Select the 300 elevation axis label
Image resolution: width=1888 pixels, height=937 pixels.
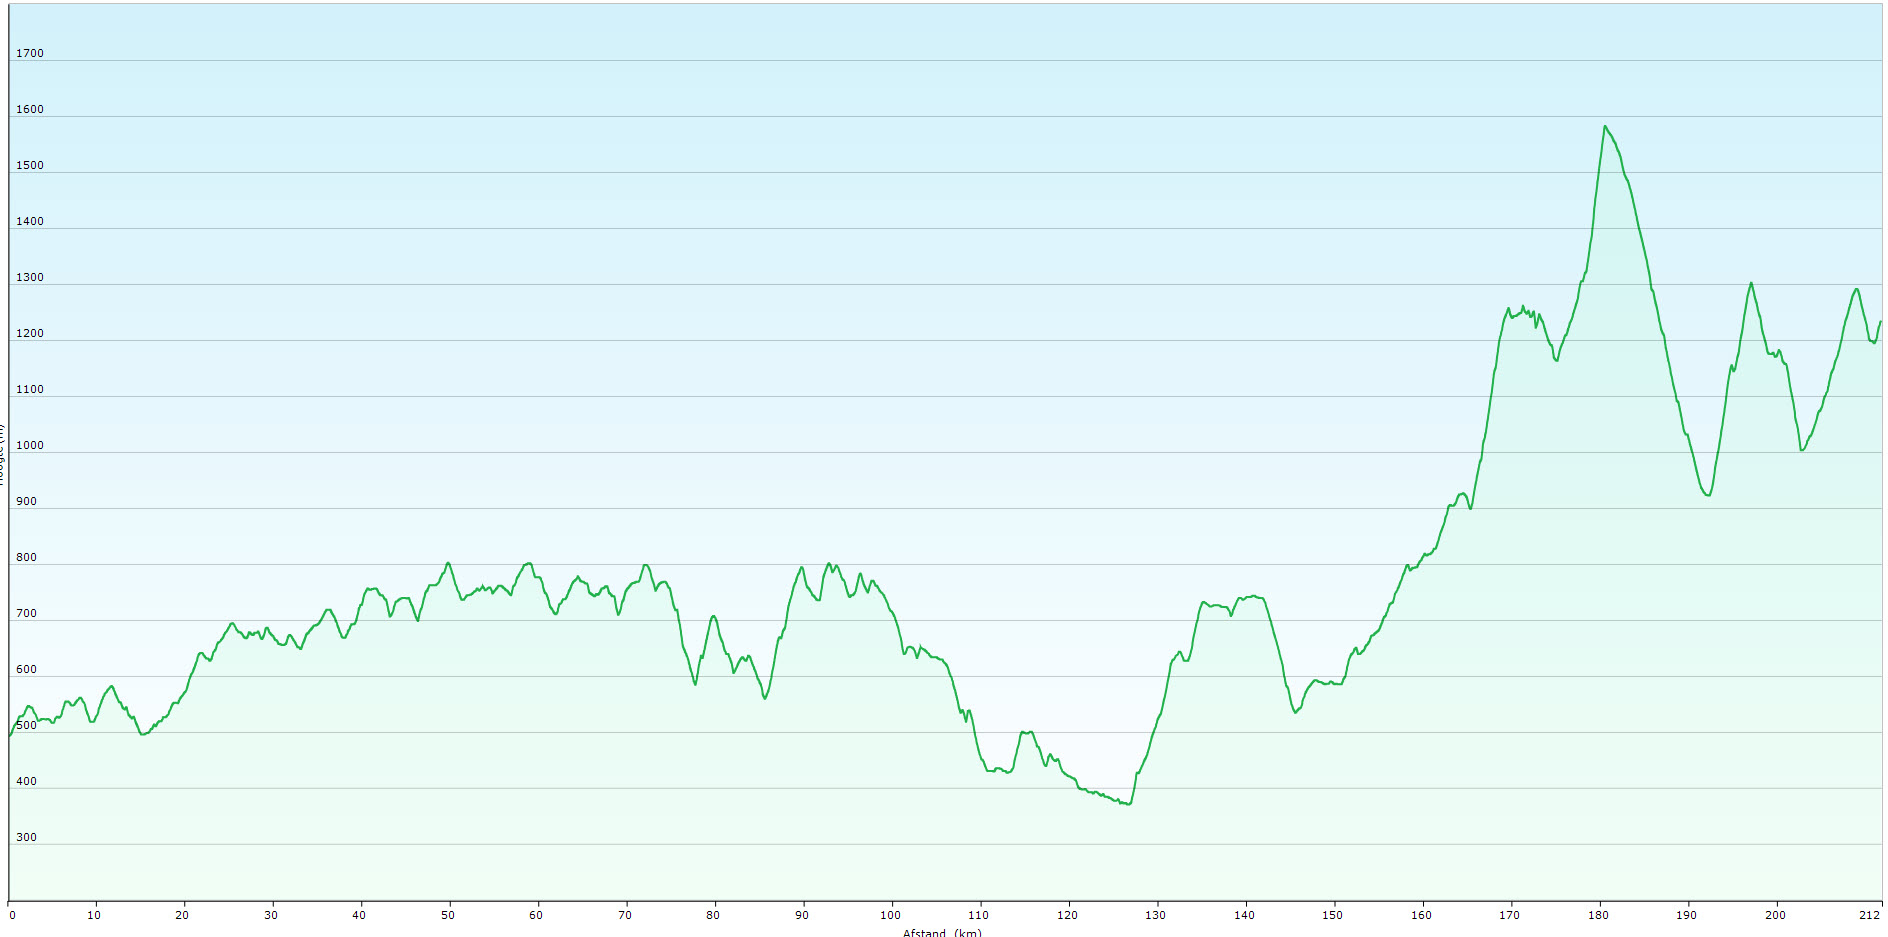pos(26,837)
